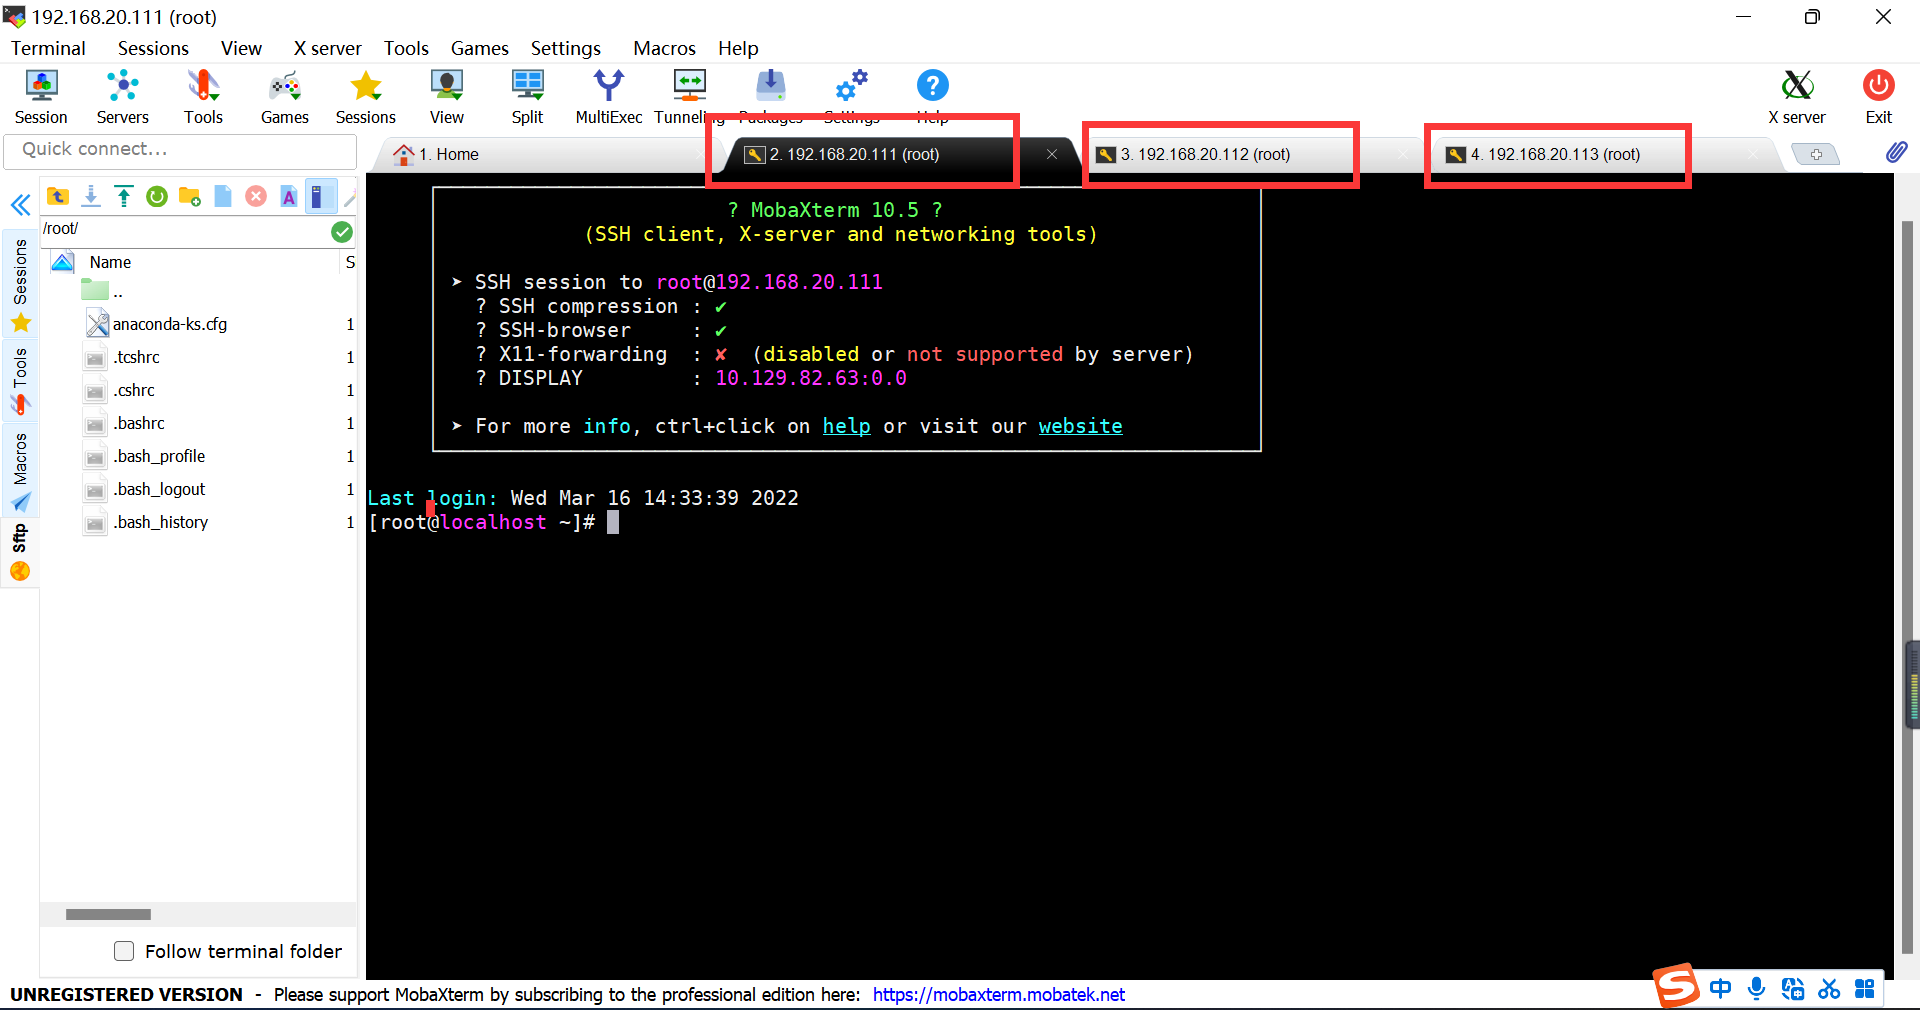The height and width of the screenshot is (1010, 1920).
Task: Click the sort icon beside the Name column
Action: pos(62,262)
